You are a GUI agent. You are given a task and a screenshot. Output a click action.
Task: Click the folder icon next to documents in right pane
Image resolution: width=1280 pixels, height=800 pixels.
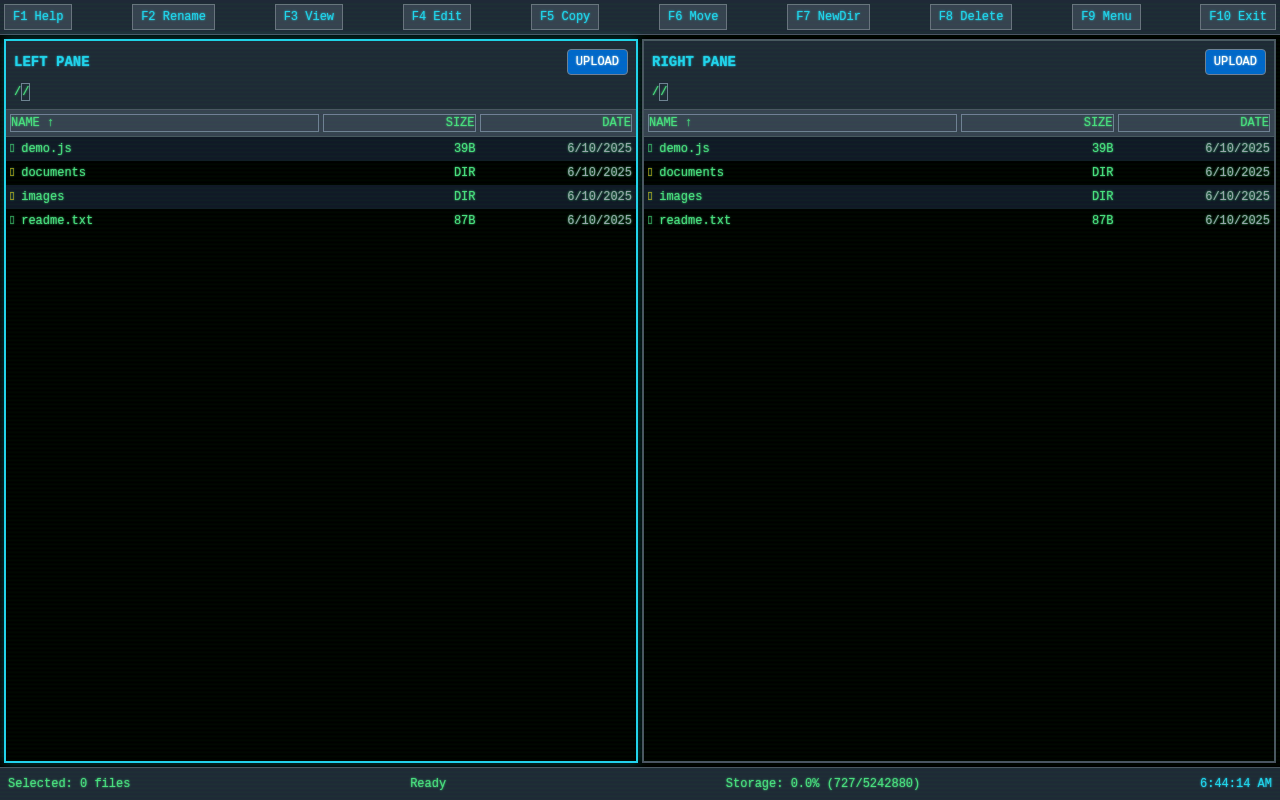pos(650,172)
